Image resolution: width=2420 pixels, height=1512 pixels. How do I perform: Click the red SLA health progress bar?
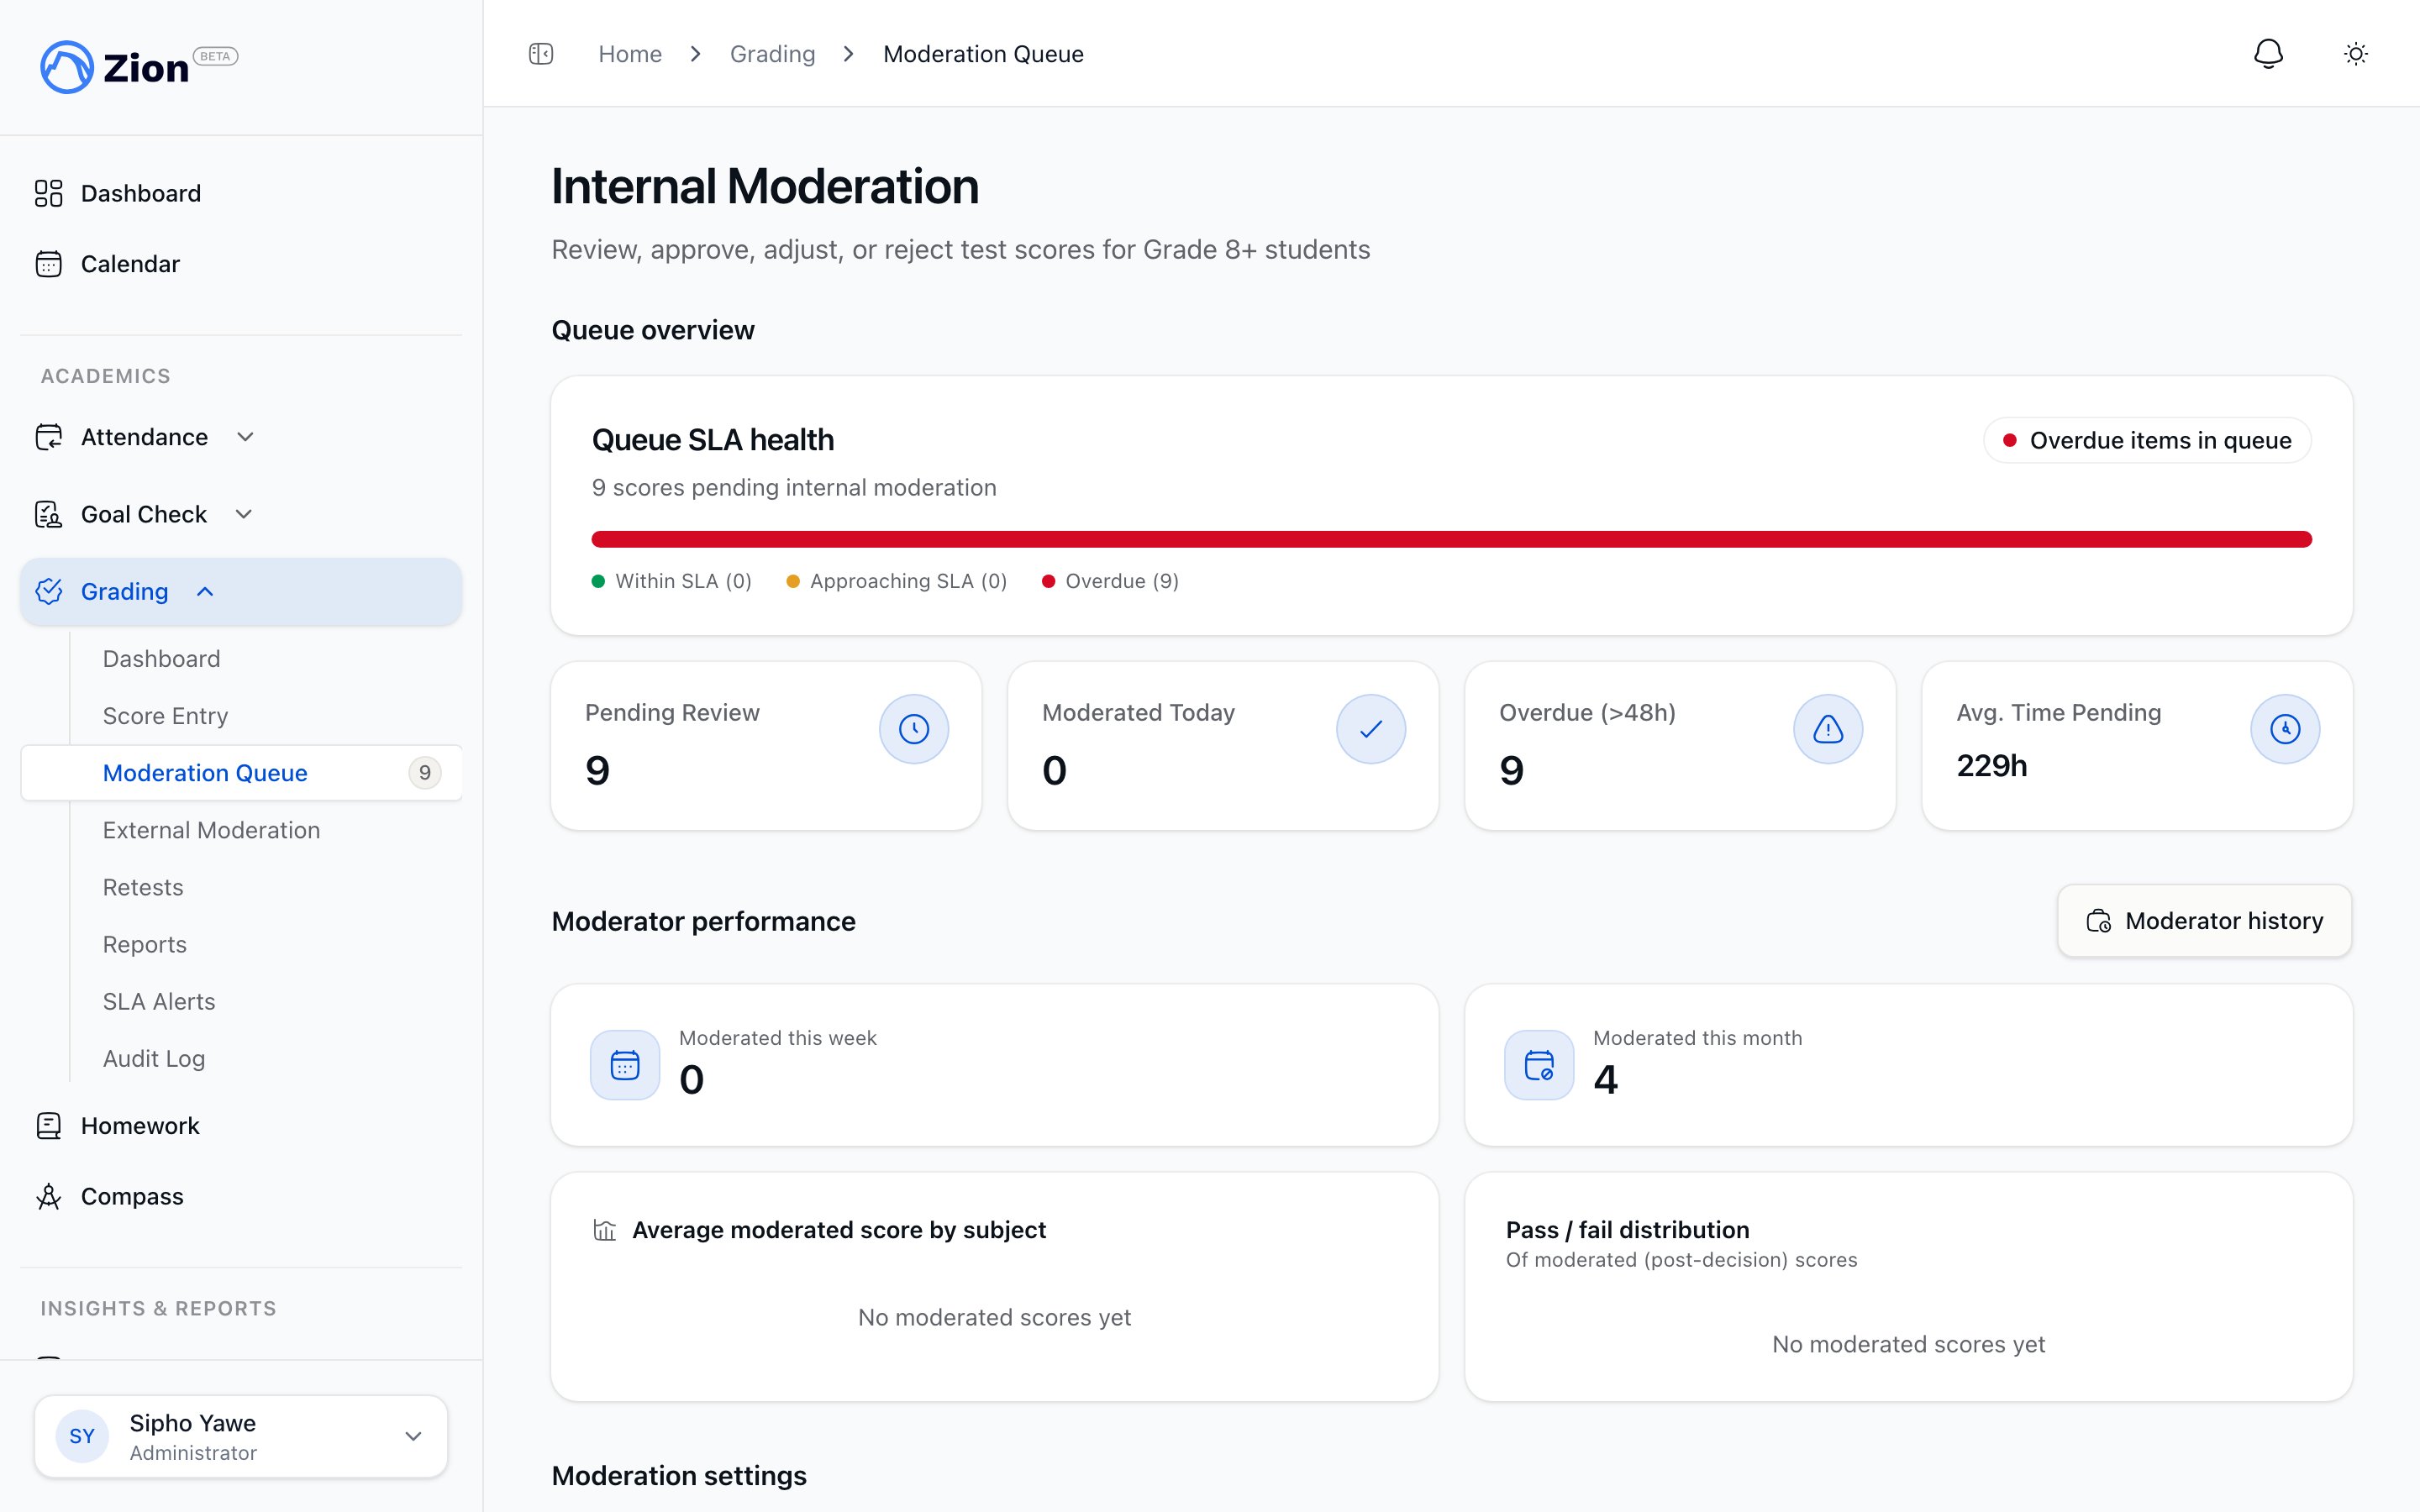tap(1451, 540)
